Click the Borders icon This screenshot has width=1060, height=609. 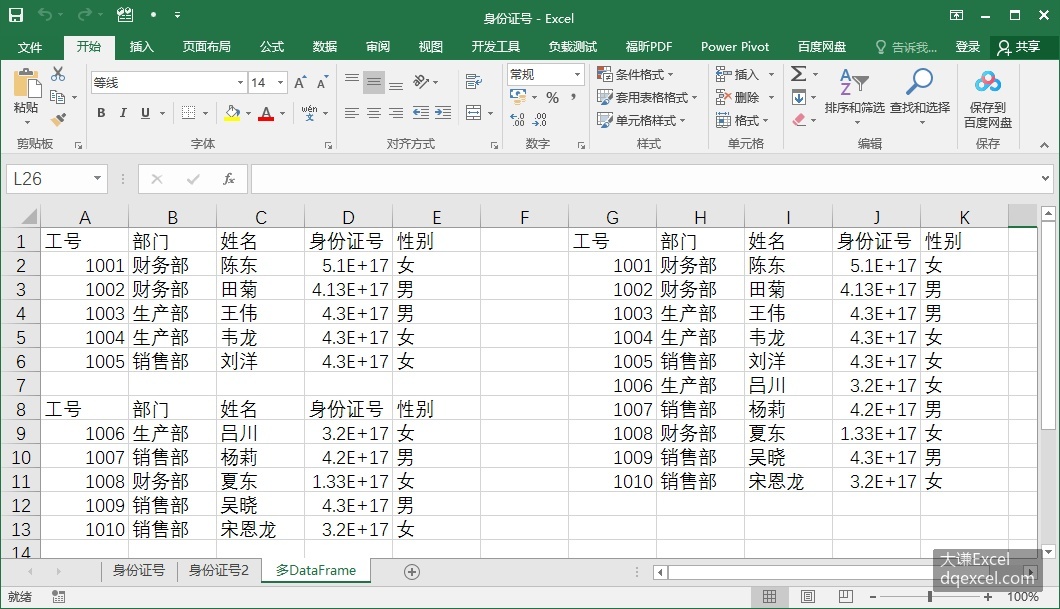pos(189,113)
